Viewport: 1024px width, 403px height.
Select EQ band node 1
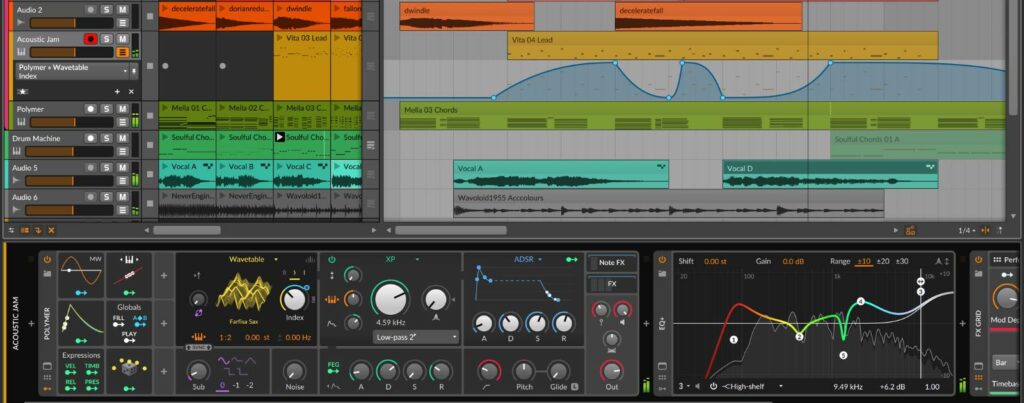pyautogui.click(x=733, y=340)
